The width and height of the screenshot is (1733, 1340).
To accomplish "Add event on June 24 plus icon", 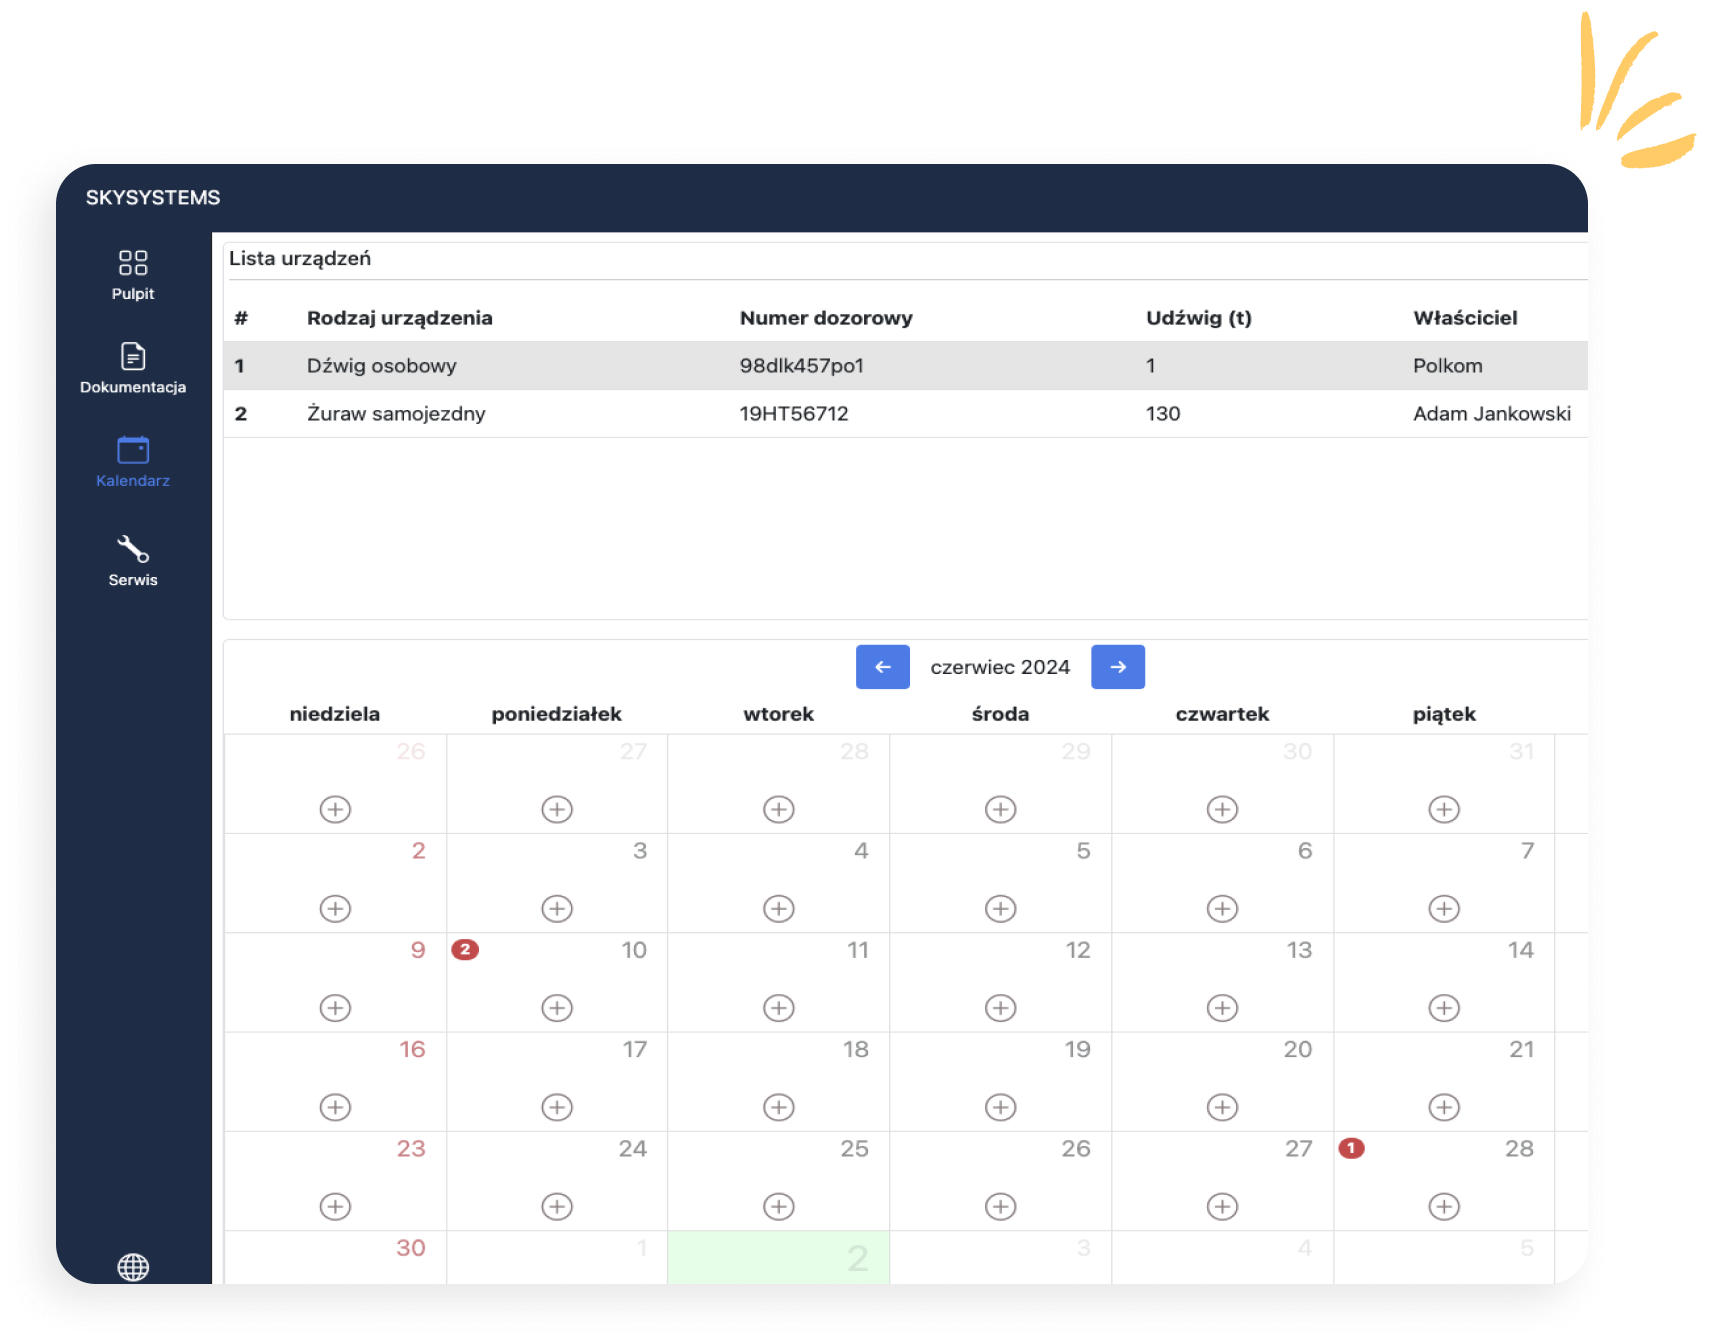I will (557, 1206).
